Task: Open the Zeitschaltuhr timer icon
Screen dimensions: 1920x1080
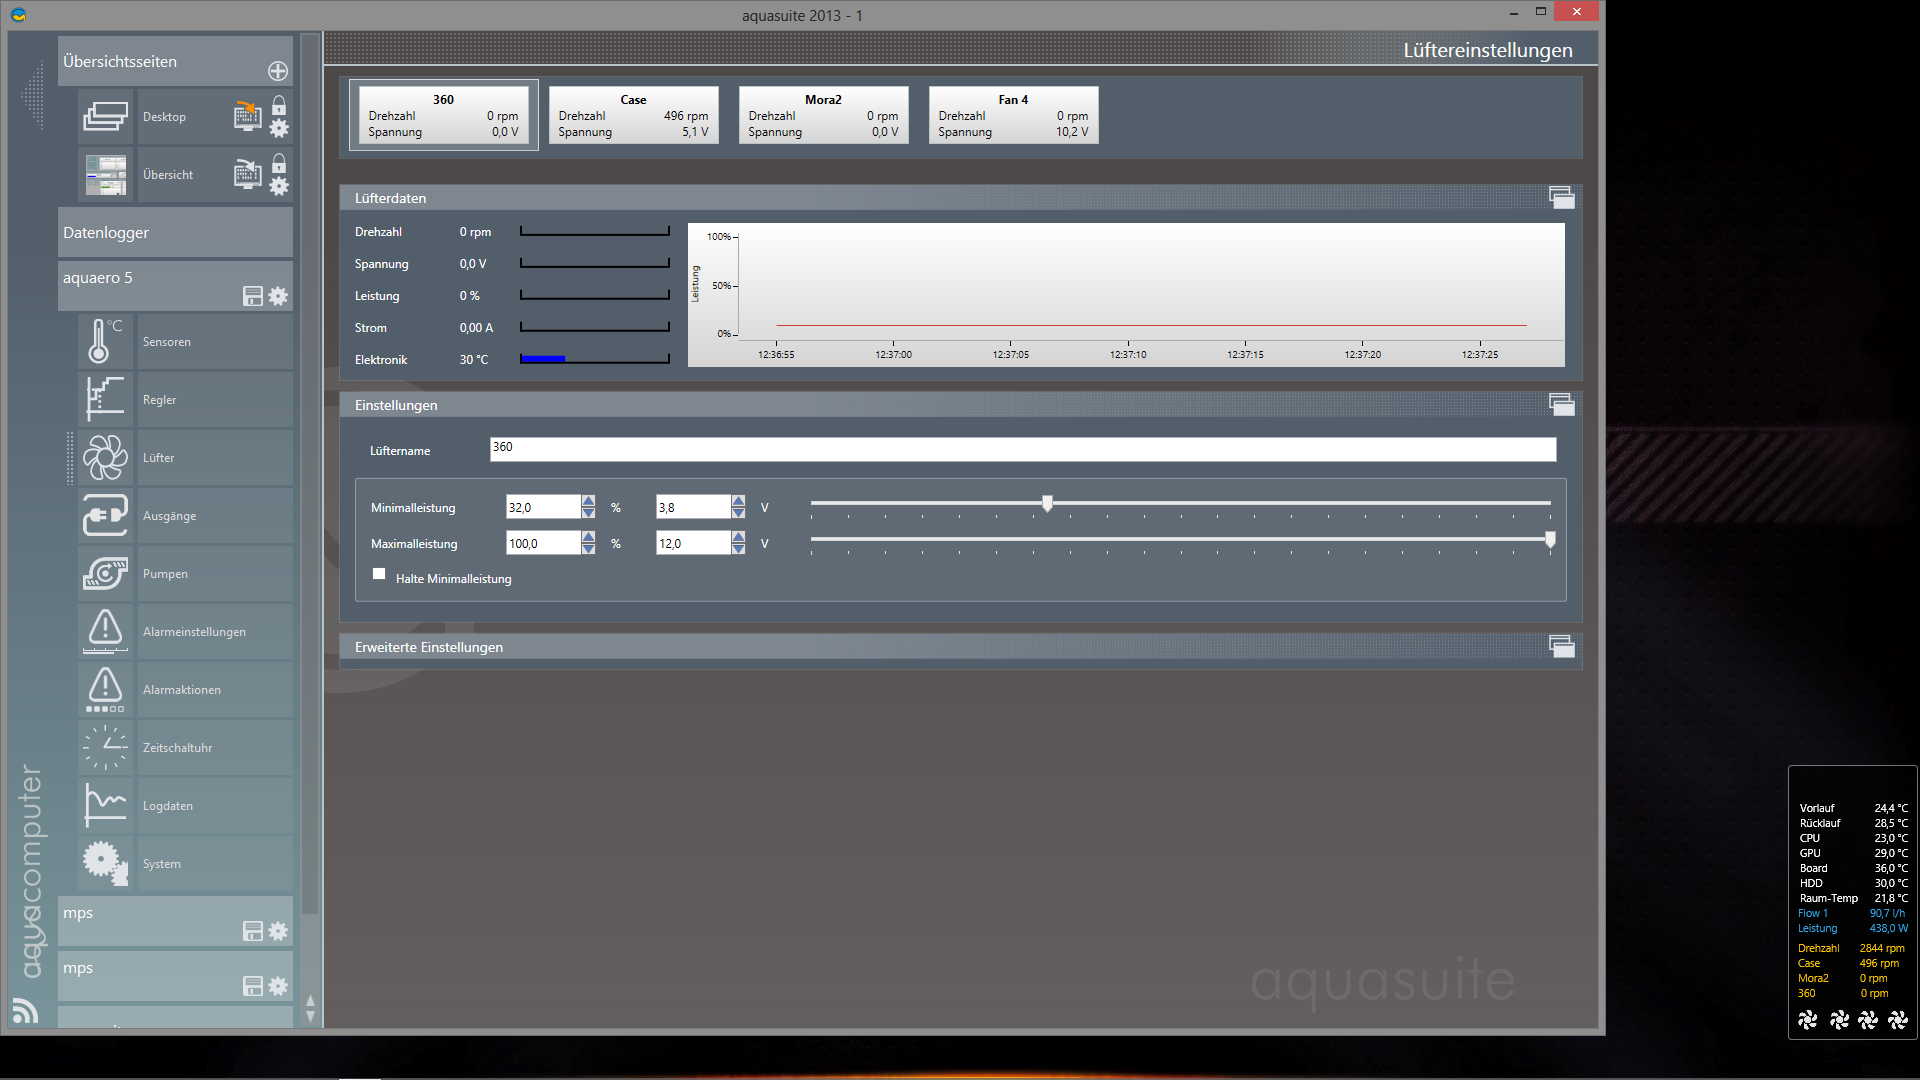Action: click(105, 747)
